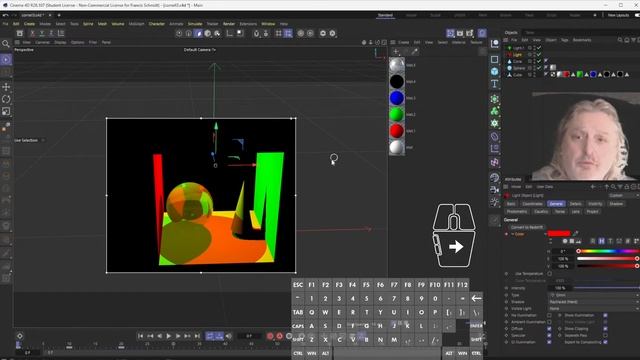The width and height of the screenshot is (640, 360).
Task: Click the new material plus icon
Action: [x=396, y=51]
